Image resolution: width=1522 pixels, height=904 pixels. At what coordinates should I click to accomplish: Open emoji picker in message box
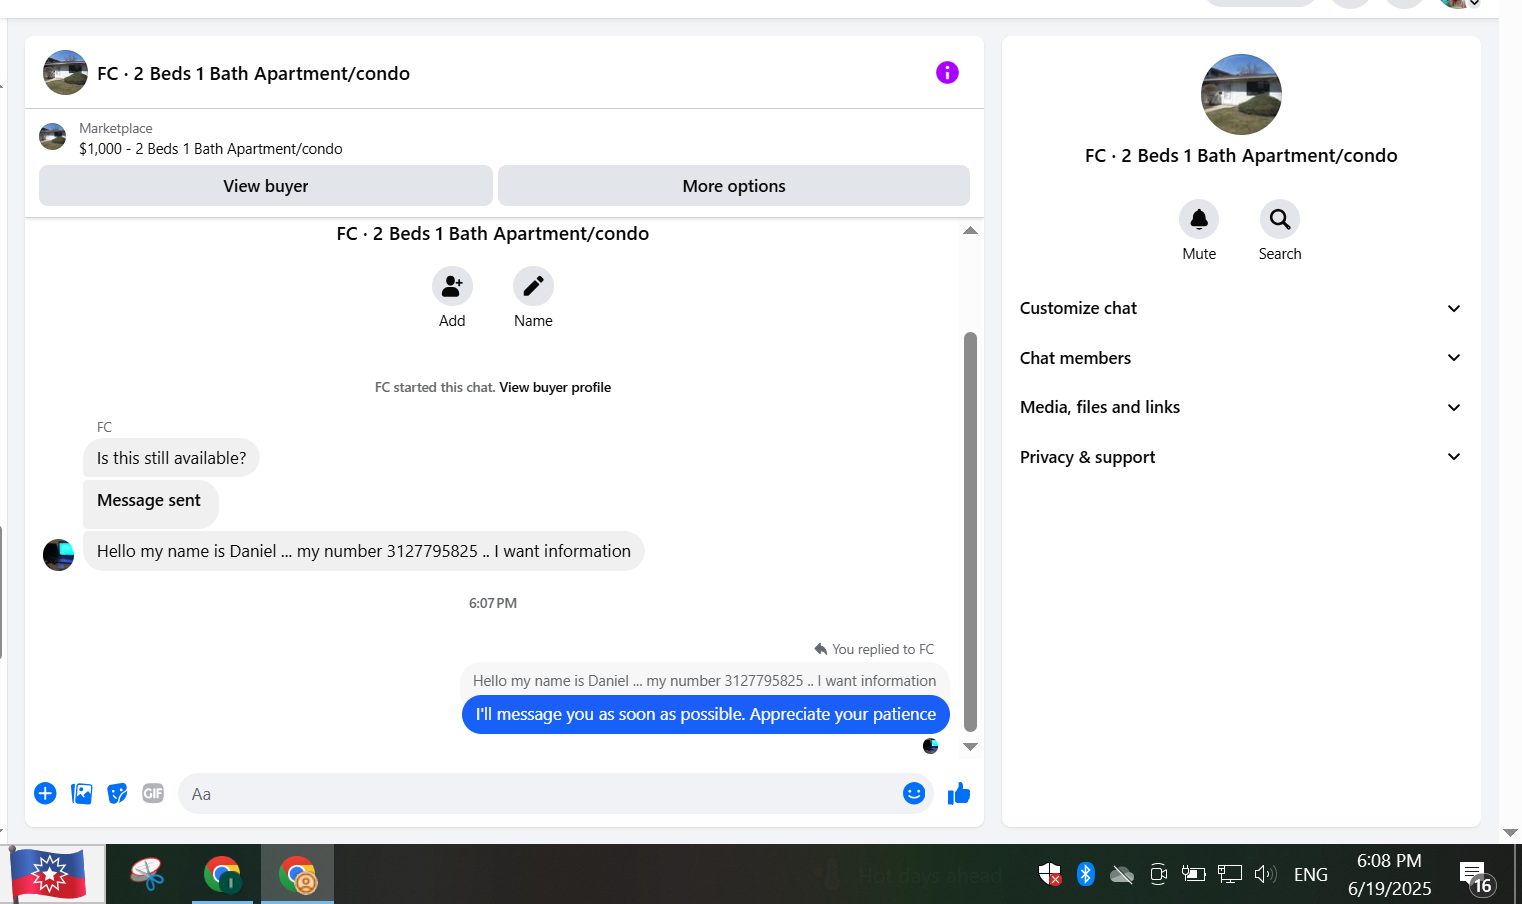[x=914, y=793]
